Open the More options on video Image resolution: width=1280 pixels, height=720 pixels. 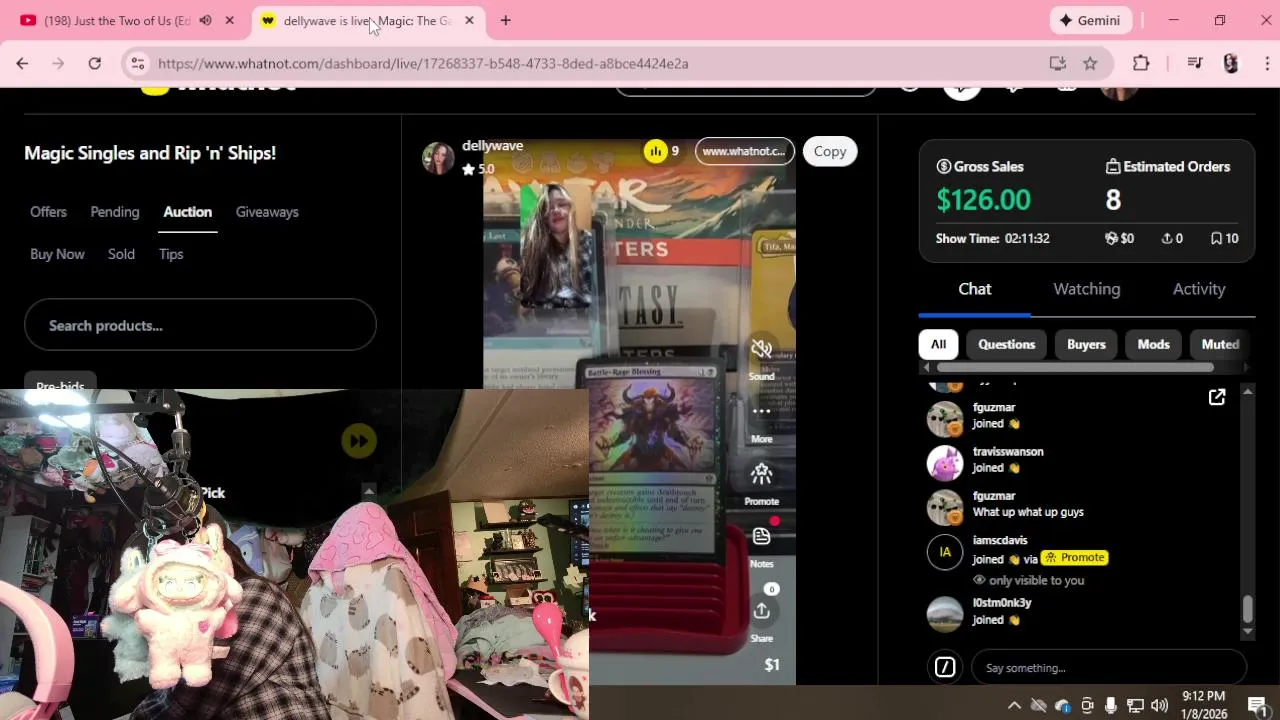coord(762,411)
